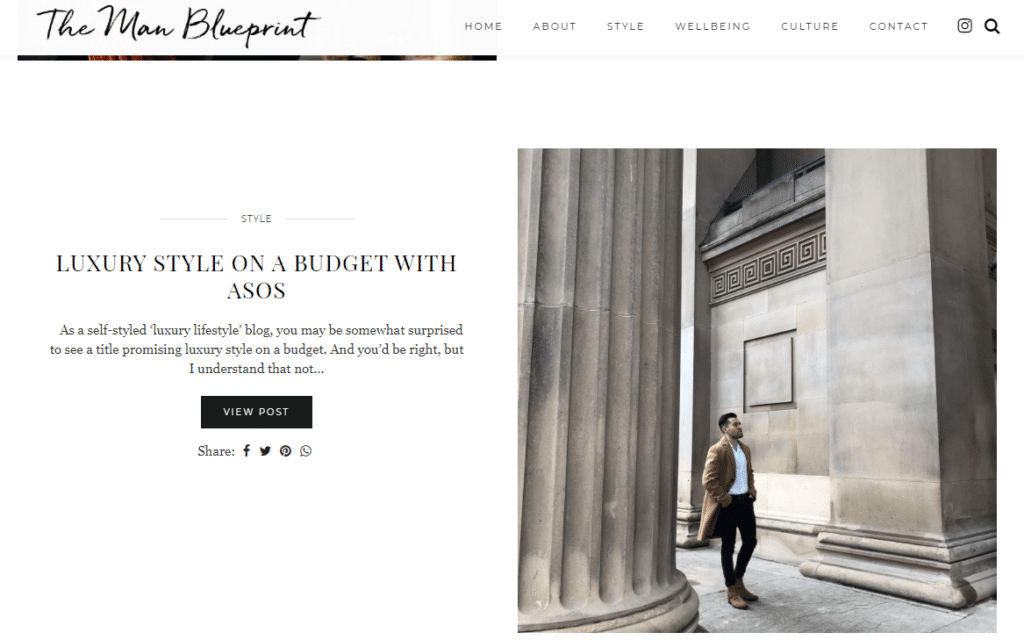Screen dimensions: 1024x640
Task: Navigate to the Contact page
Action: click(898, 26)
